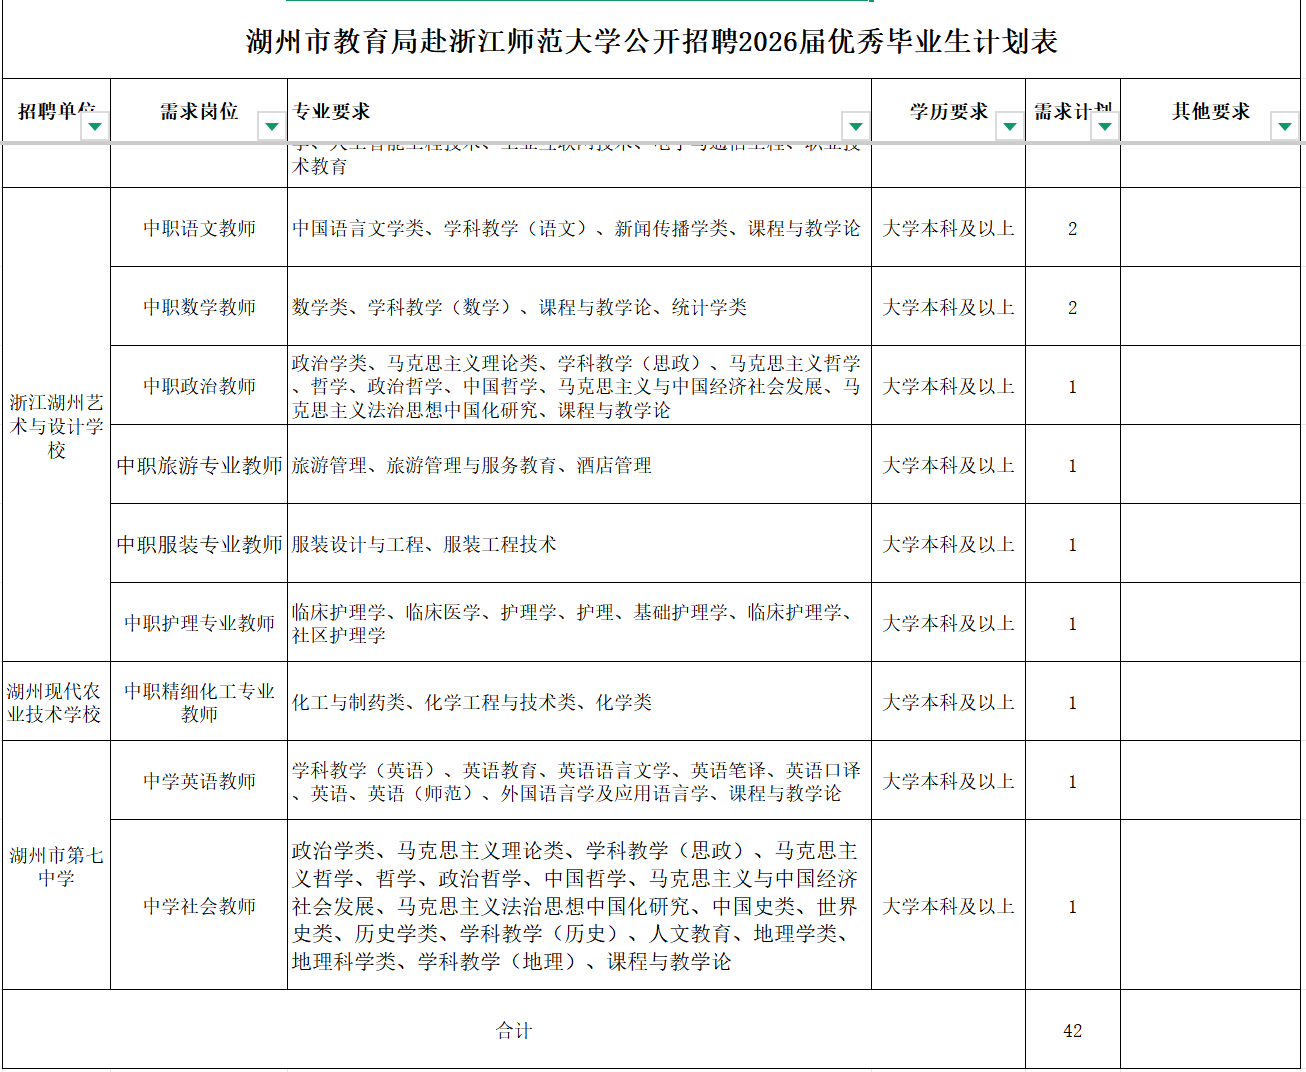Select the 中职精细化工专业教师 cell
This screenshot has height=1072, width=1306.
click(199, 702)
